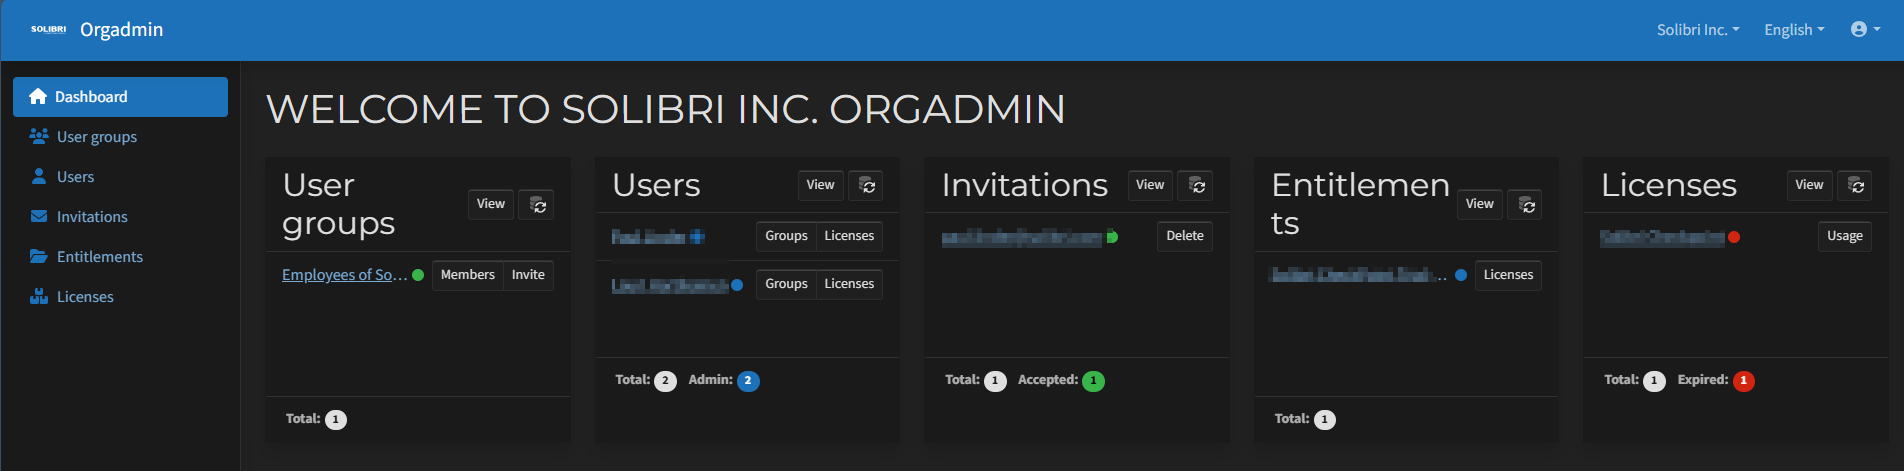
Task: Click the Expired count badge in Licenses
Action: (1743, 381)
